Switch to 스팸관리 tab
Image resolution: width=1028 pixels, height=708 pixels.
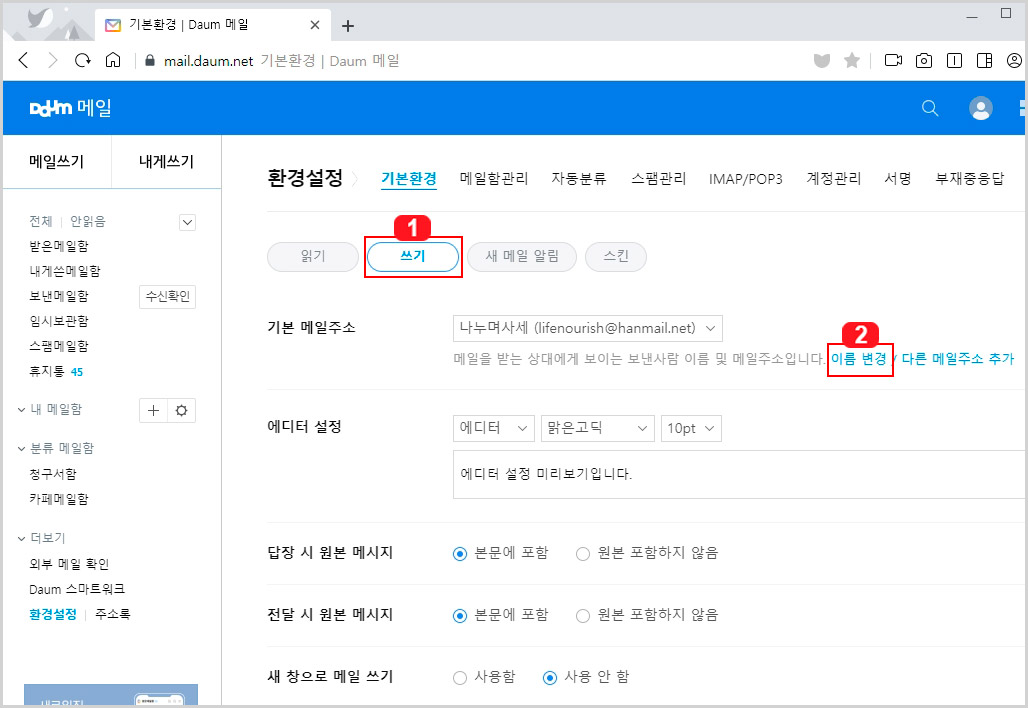point(658,178)
